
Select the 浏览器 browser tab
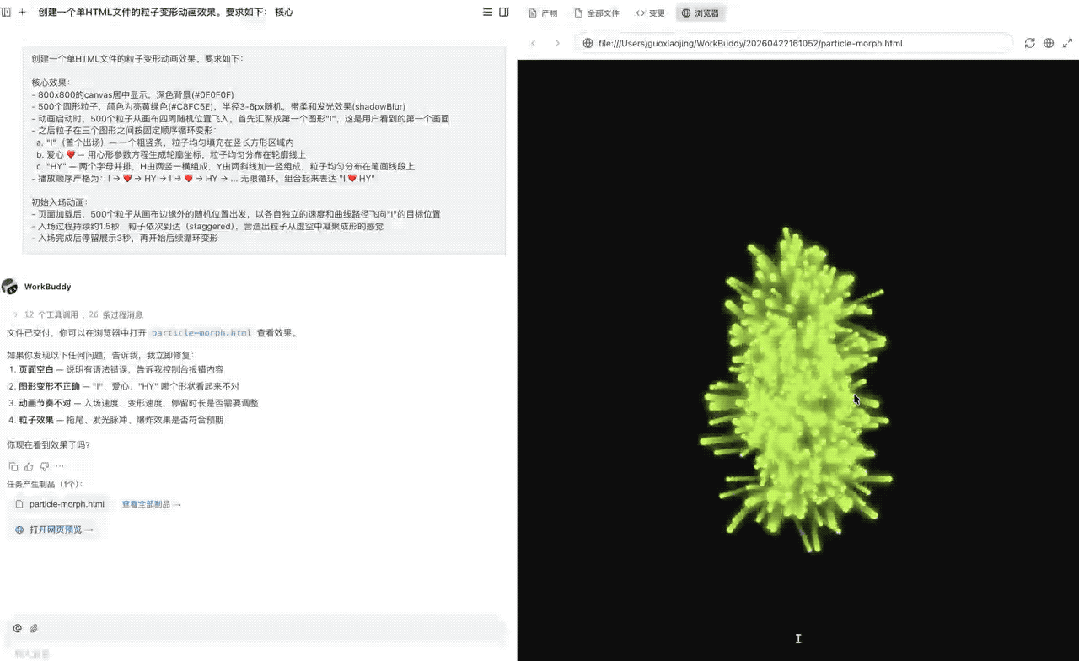700,14
